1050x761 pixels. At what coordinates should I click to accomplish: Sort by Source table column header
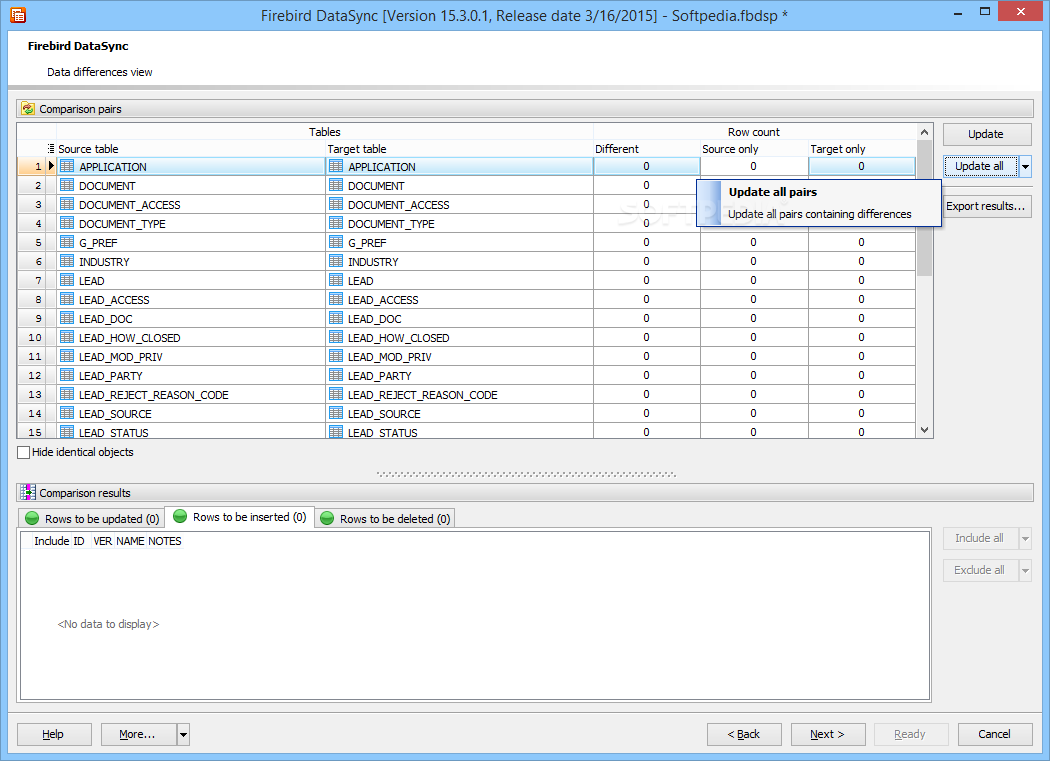(190, 149)
